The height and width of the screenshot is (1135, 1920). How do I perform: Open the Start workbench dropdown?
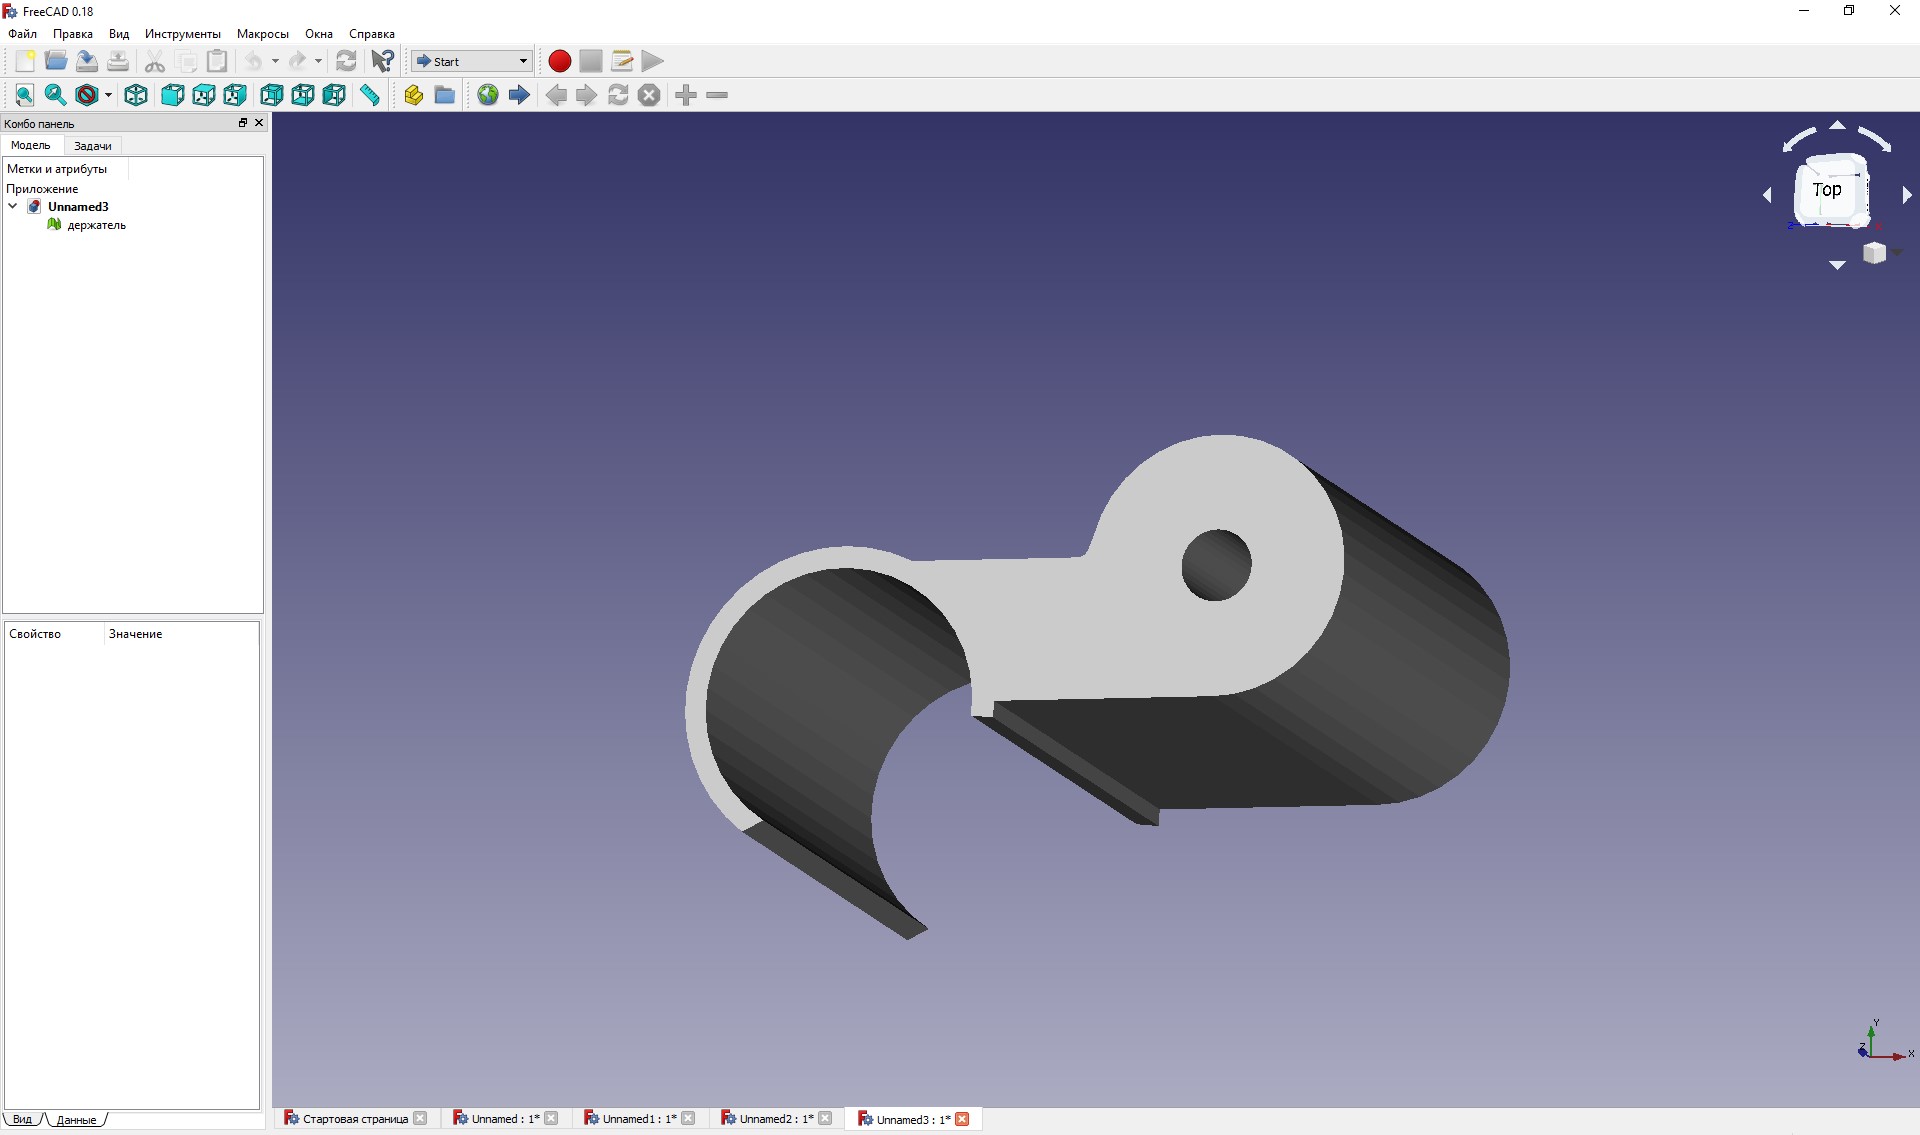click(472, 61)
